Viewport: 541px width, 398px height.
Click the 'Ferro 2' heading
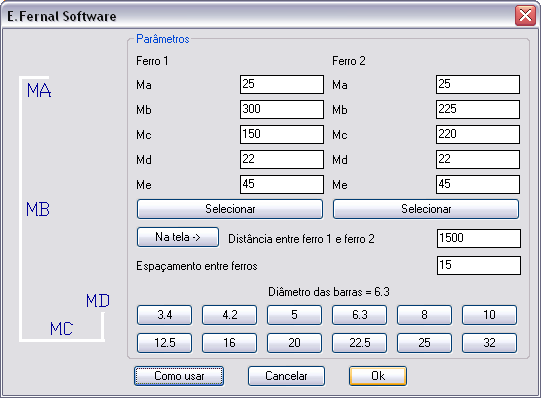[x=349, y=61]
